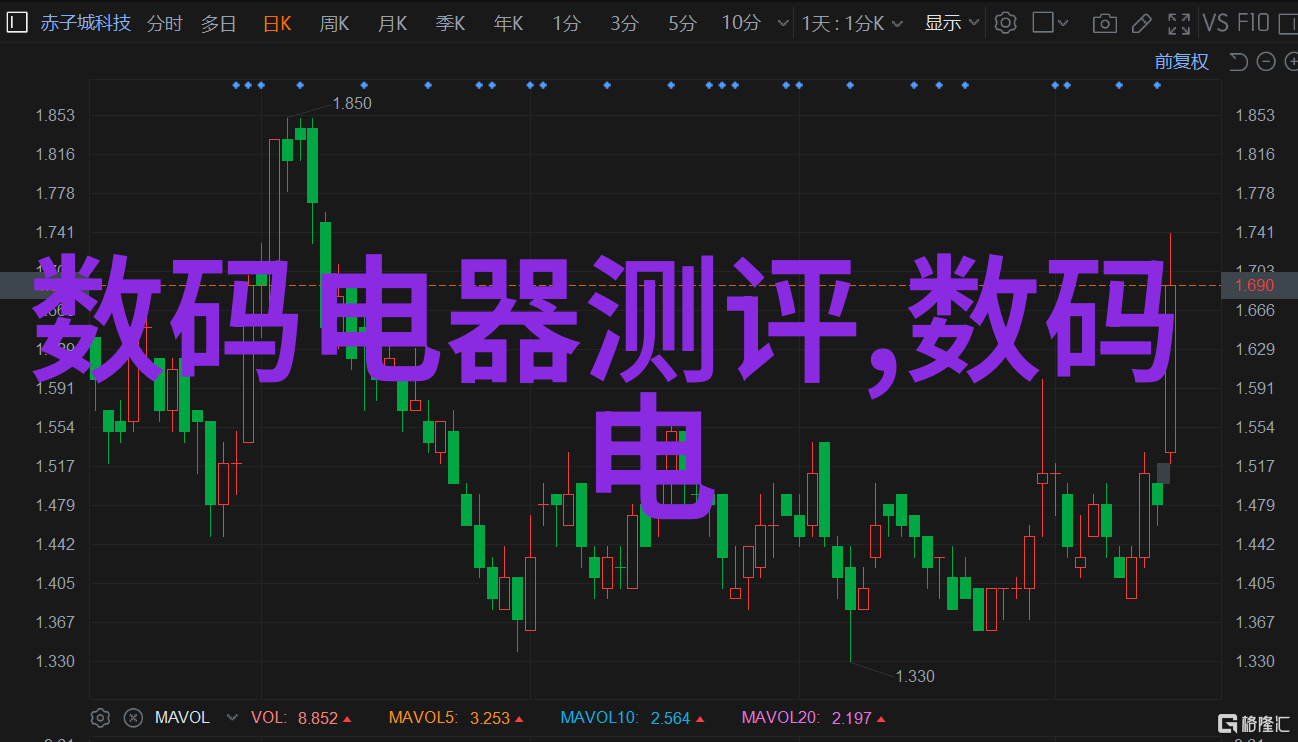Open the 1天:1分K dropdown
This screenshot has height=742, width=1298.
852,23
